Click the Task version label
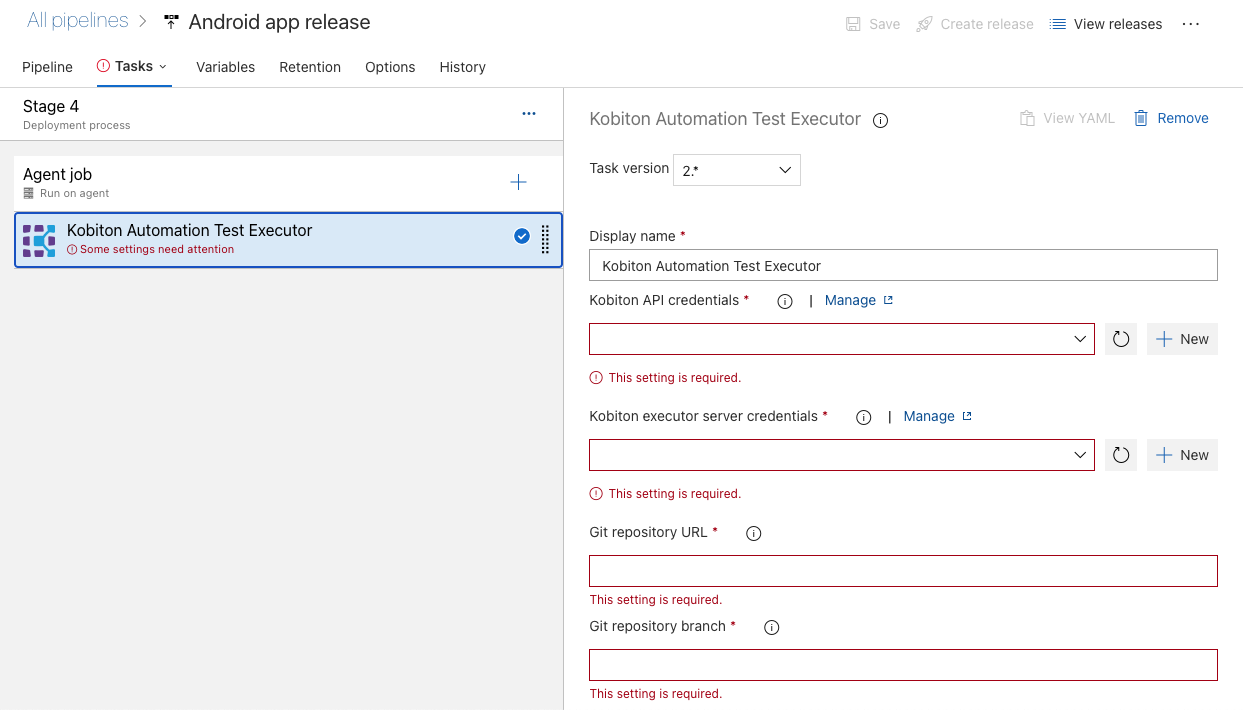Viewport: 1243px width, 710px height. (629, 168)
